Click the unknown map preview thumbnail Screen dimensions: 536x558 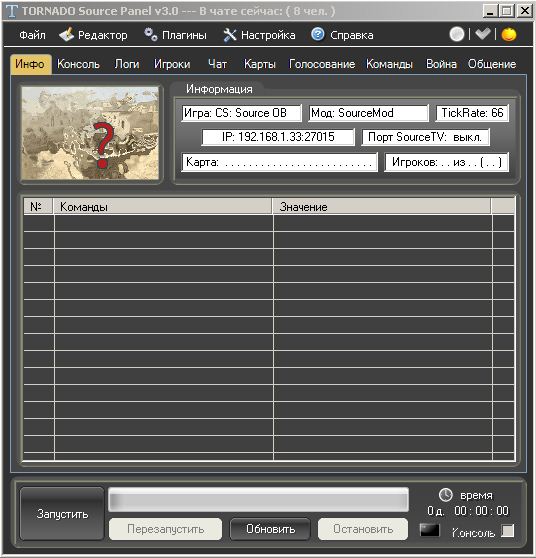pos(90,133)
